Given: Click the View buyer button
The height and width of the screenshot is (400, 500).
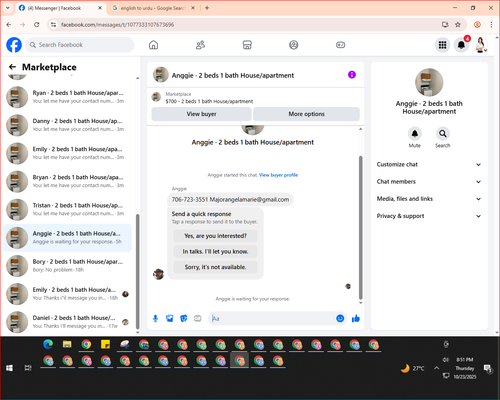Looking at the screenshot, I should [x=201, y=114].
